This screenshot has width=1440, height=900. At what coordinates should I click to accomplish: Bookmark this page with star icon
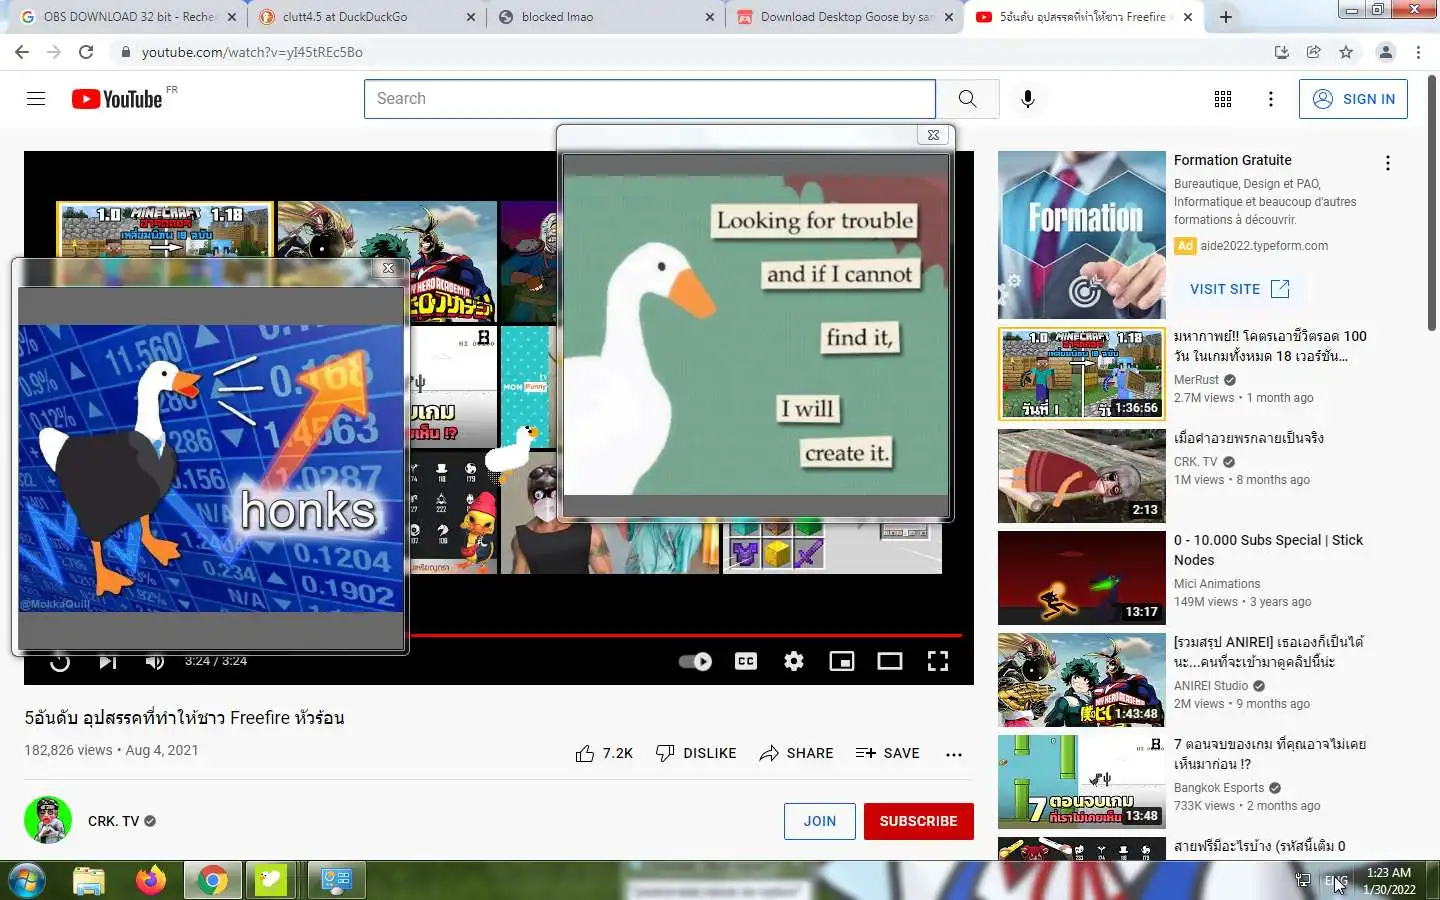pyautogui.click(x=1346, y=52)
